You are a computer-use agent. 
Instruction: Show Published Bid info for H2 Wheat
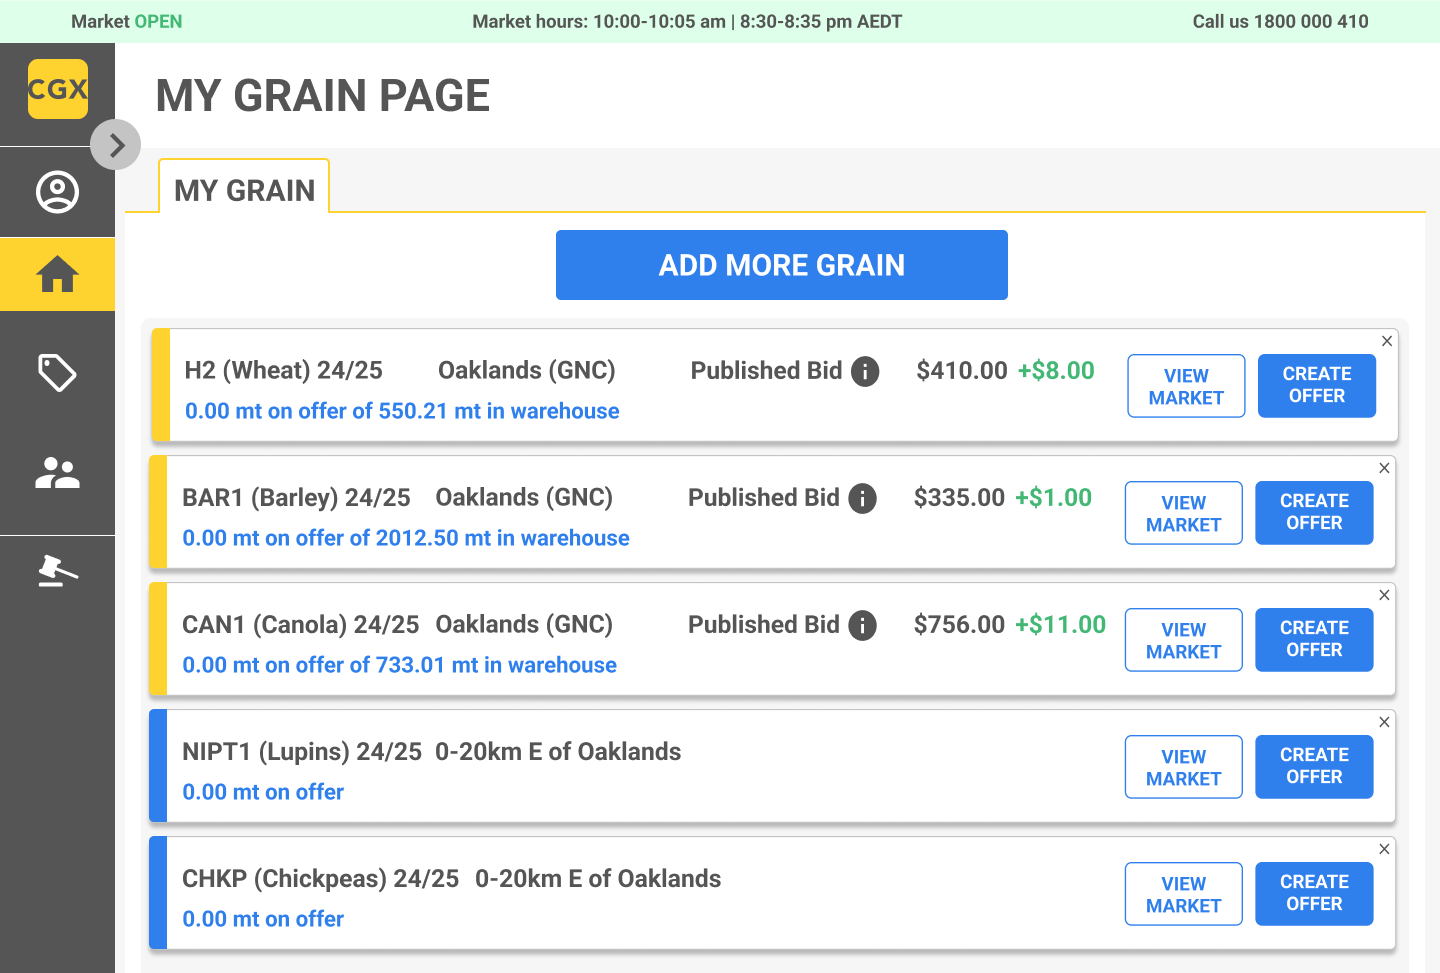pos(865,371)
